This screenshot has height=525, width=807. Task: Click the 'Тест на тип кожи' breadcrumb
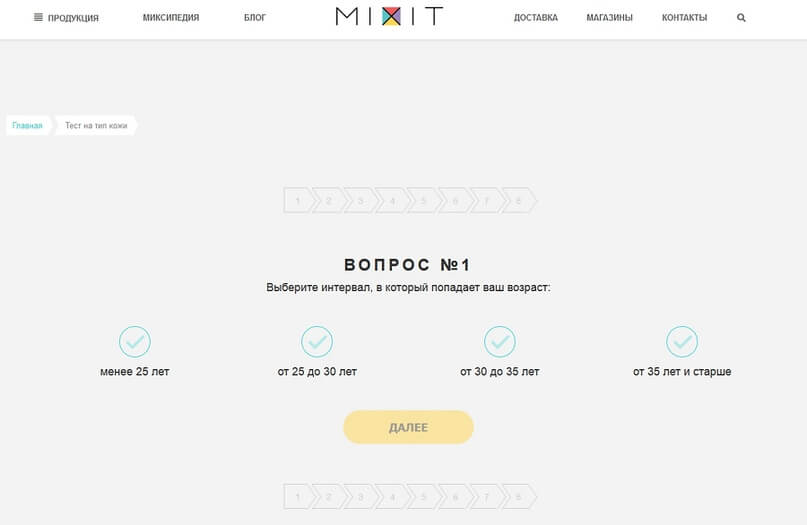click(96, 126)
